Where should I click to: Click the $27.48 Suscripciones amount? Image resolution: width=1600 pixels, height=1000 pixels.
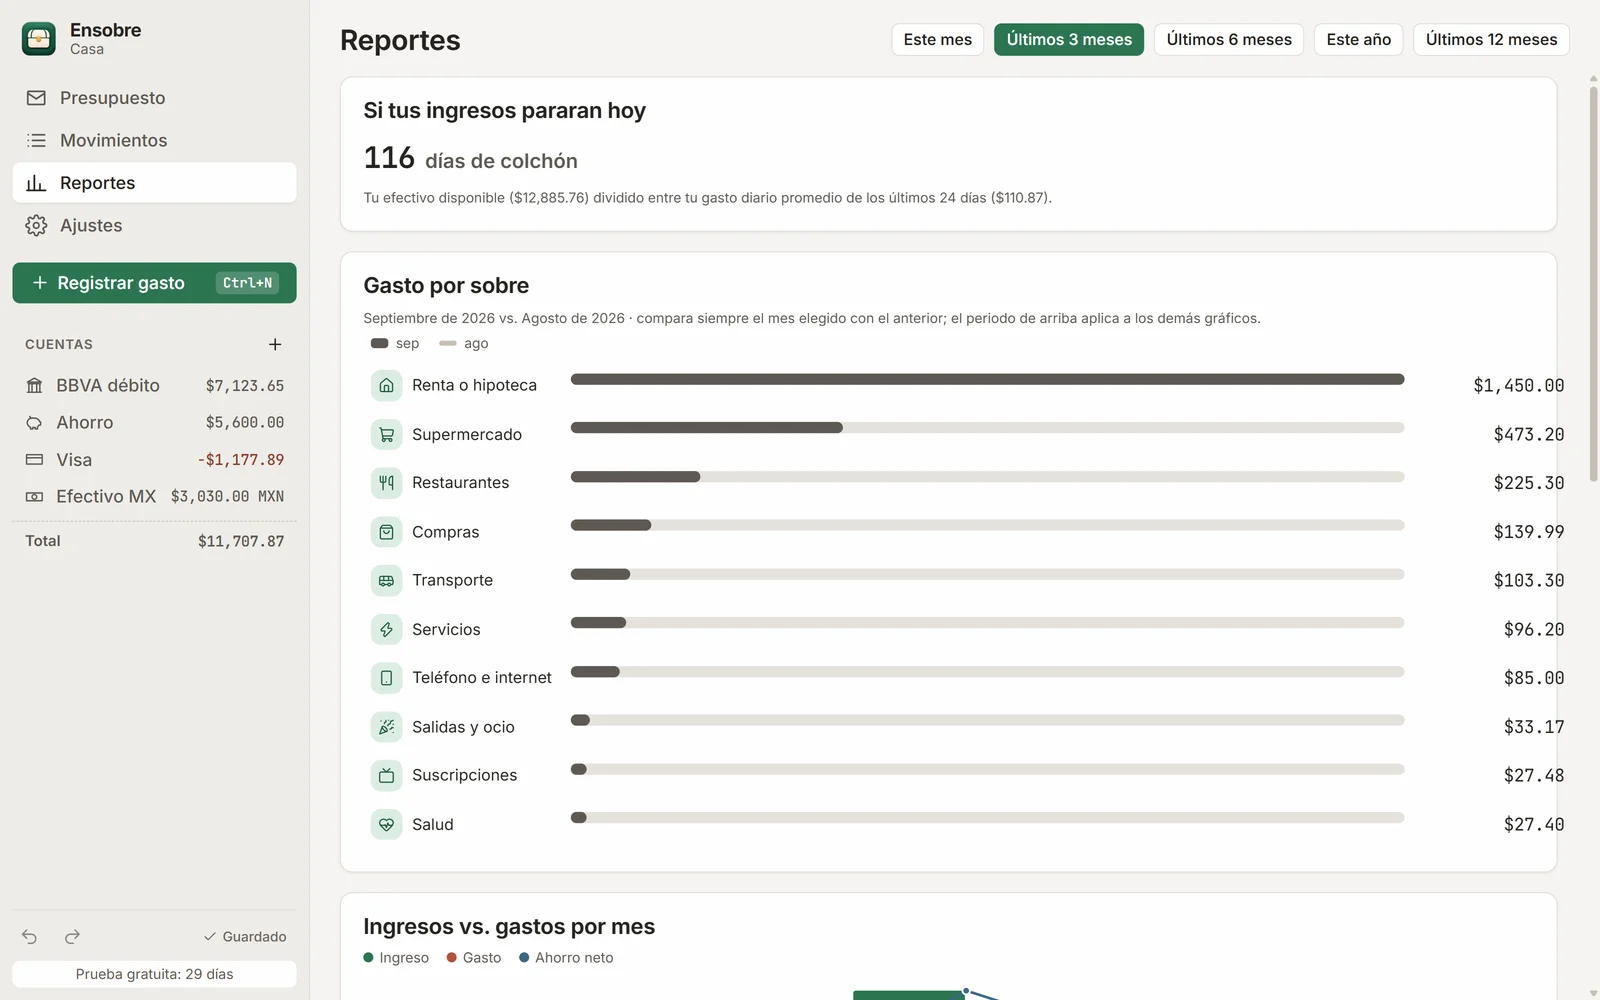(1533, 775)
